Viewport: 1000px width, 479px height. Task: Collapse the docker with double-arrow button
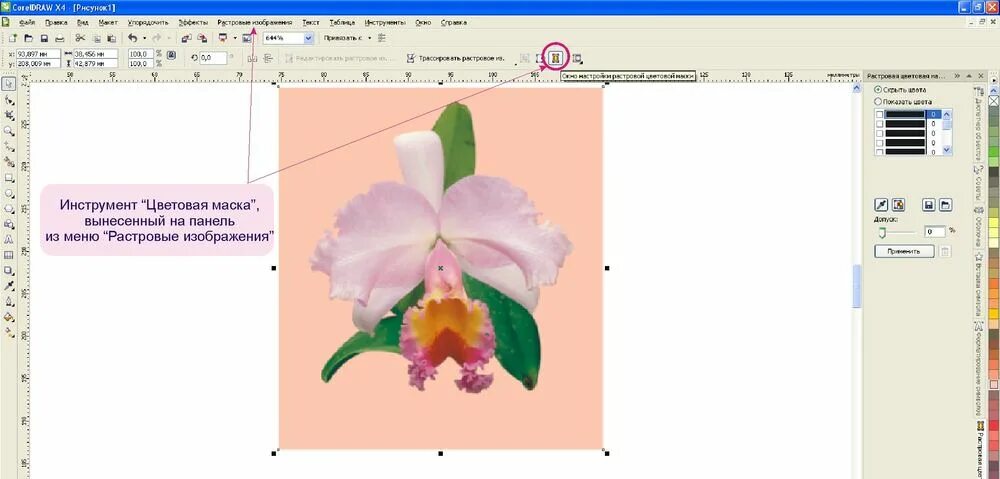pyautogui.click(x=957, y=76)
